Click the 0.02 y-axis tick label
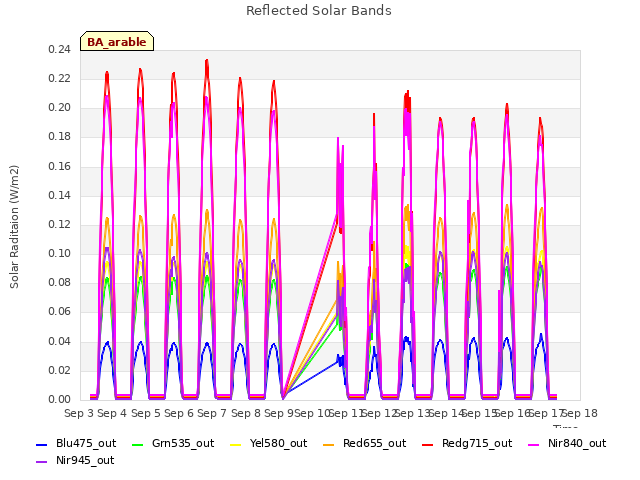The width and height of the screenshot is (640, 480). point(59,370)
